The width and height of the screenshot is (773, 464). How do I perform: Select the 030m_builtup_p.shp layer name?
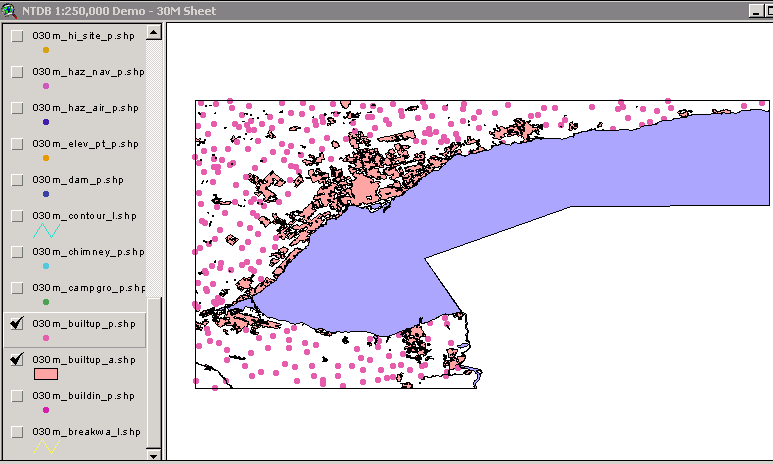click(84, 324)
